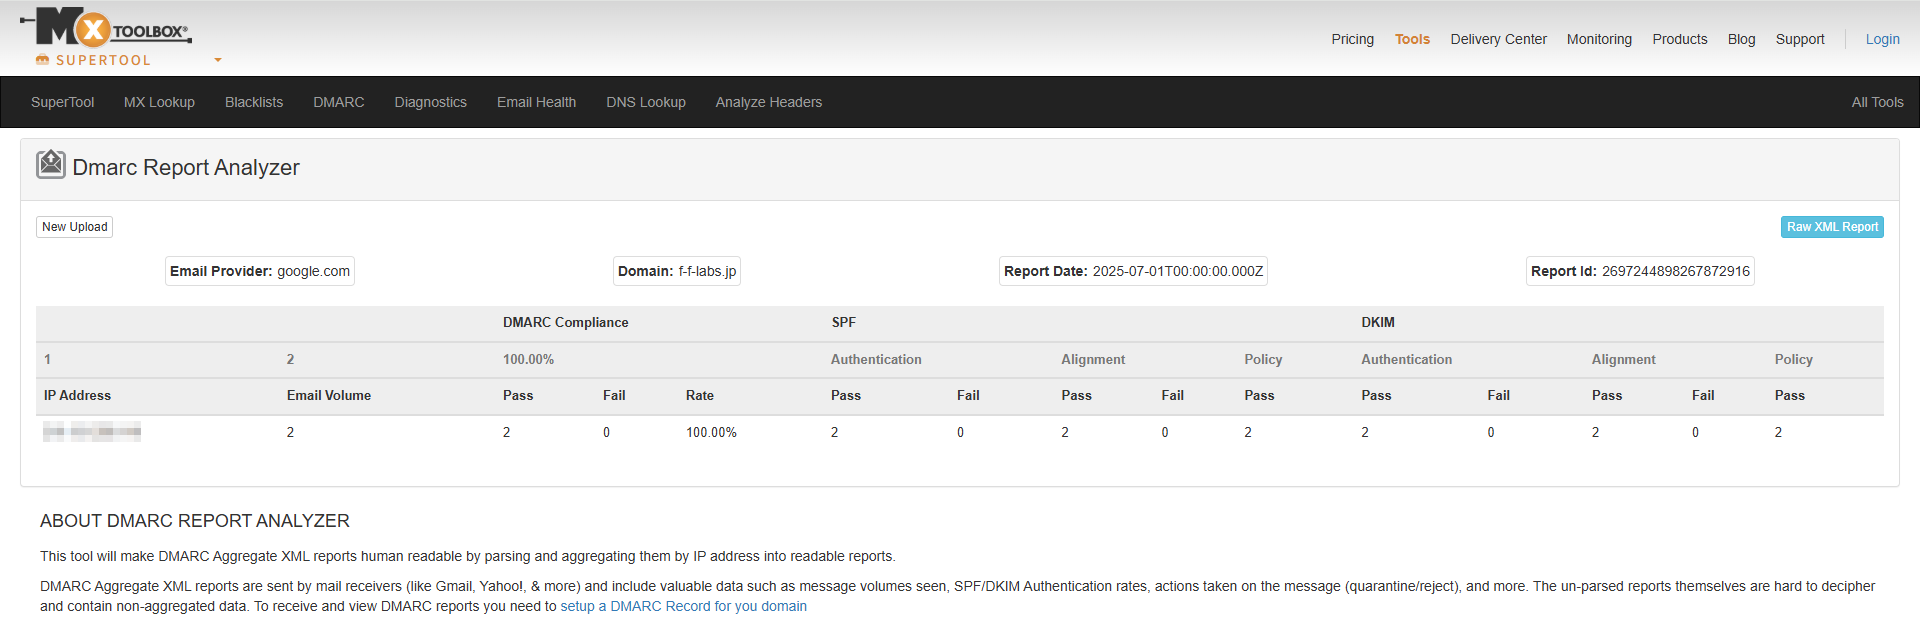The width and height of the screenshot is (1920, 627).
Task: Open the Monitoring menu item
Action: pos(1599,39)
